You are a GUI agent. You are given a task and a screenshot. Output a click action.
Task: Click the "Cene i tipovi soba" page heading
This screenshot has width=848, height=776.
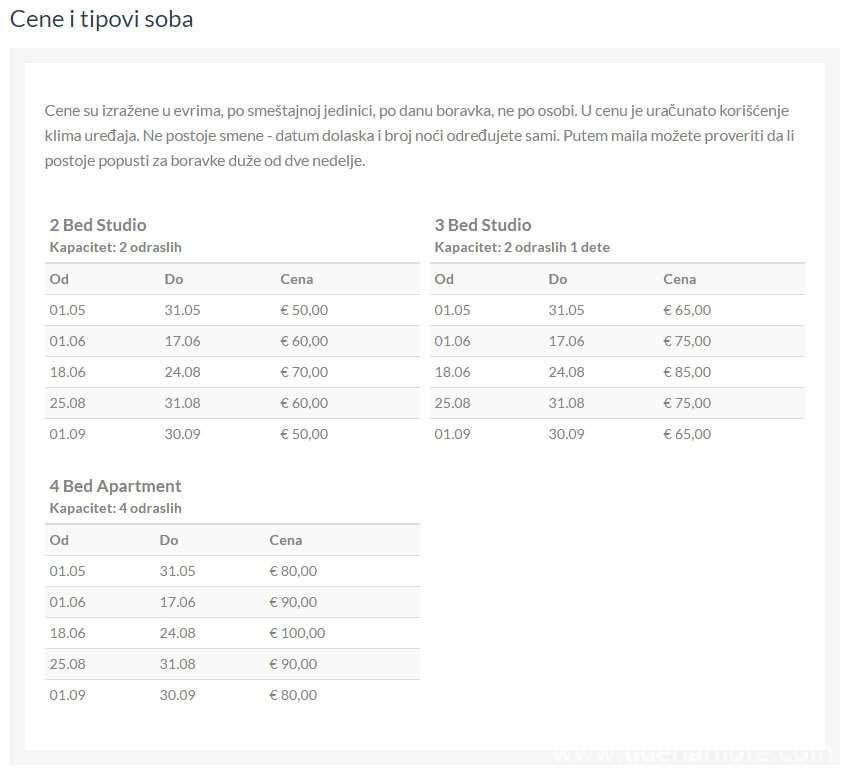[x=101, y=19]
